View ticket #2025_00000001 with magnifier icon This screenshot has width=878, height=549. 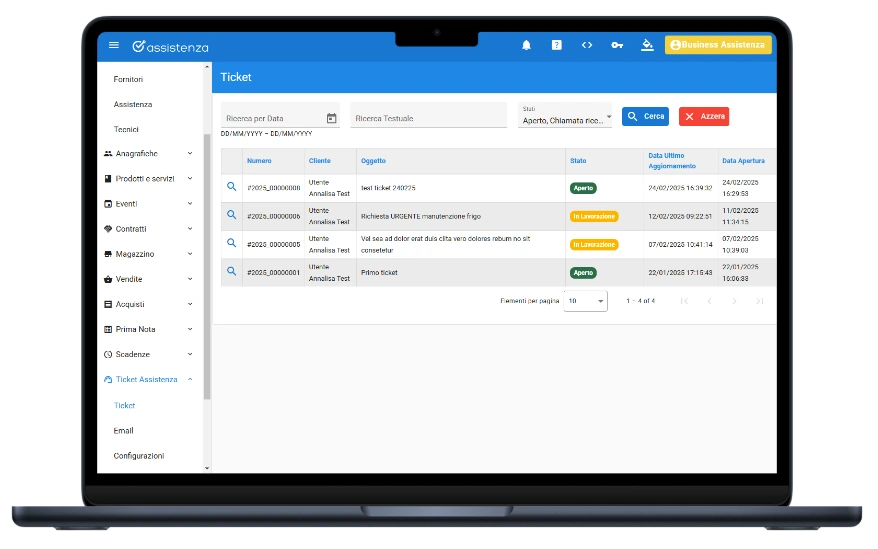[231, 271]
